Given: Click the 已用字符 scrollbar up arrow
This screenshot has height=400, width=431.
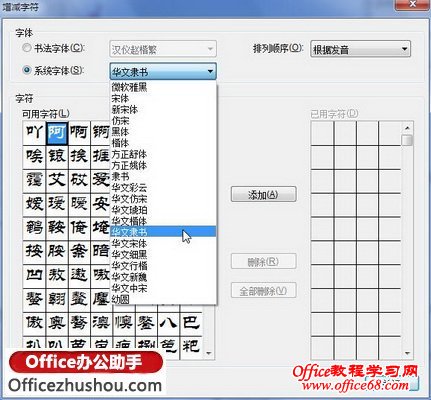Looking at the screenshot, I should [x=407, y=128].
